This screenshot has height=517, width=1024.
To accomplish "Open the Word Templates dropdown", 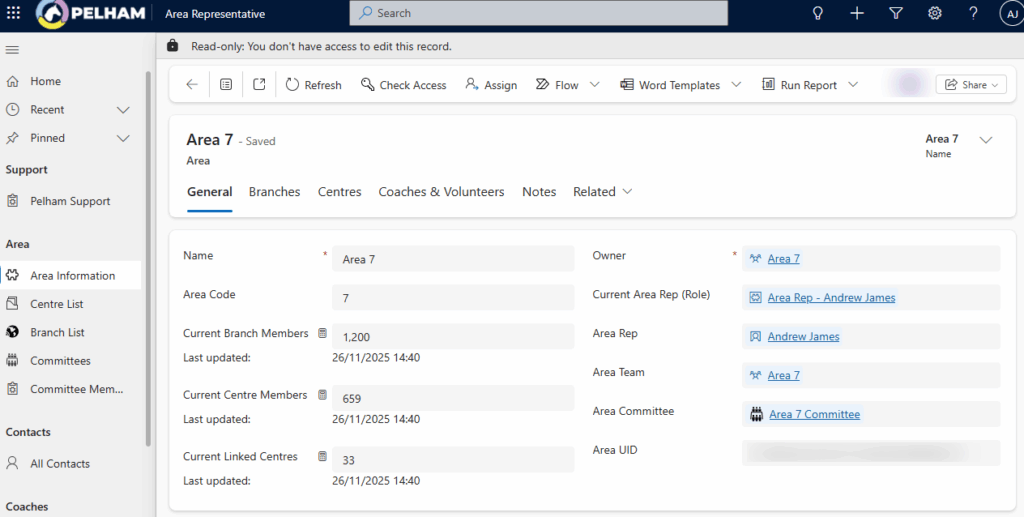I will [x=737, y=85].
